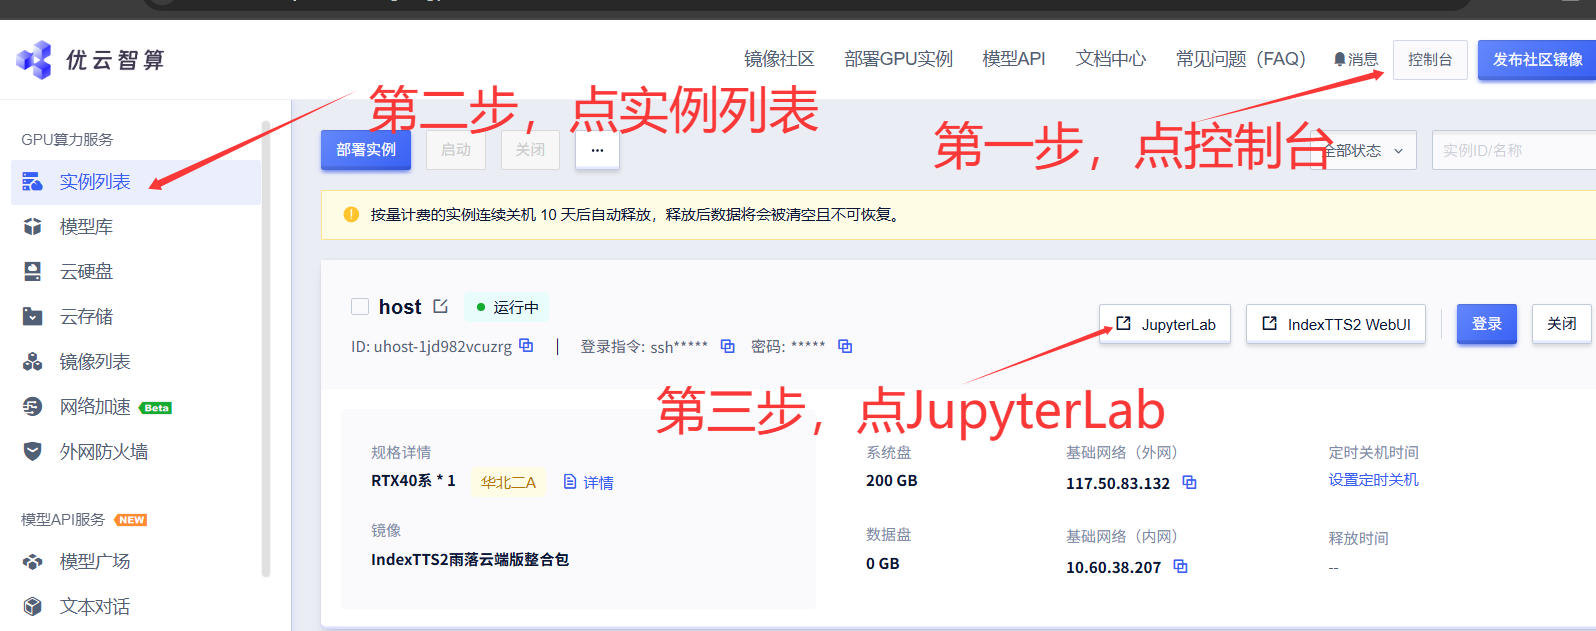
Task: Copy internal IP 10.60.38.207
Action: [x=1180, y=566]
